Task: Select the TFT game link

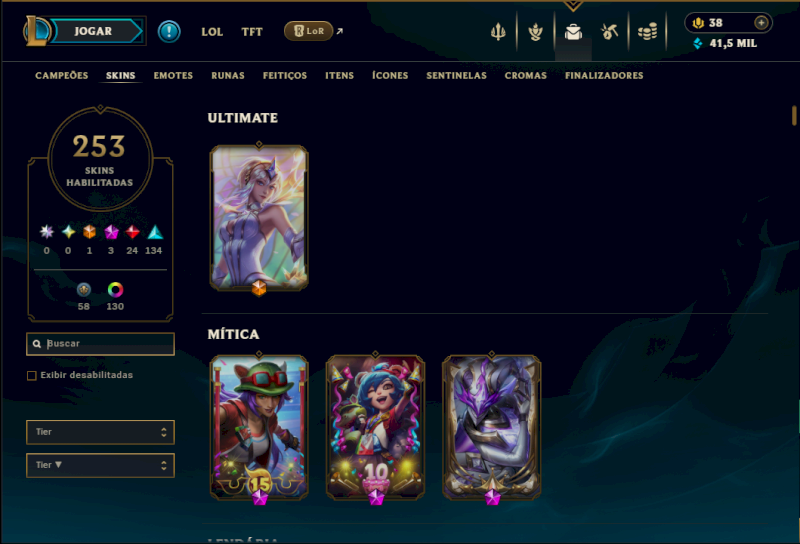Action: [x=252, y=32]
